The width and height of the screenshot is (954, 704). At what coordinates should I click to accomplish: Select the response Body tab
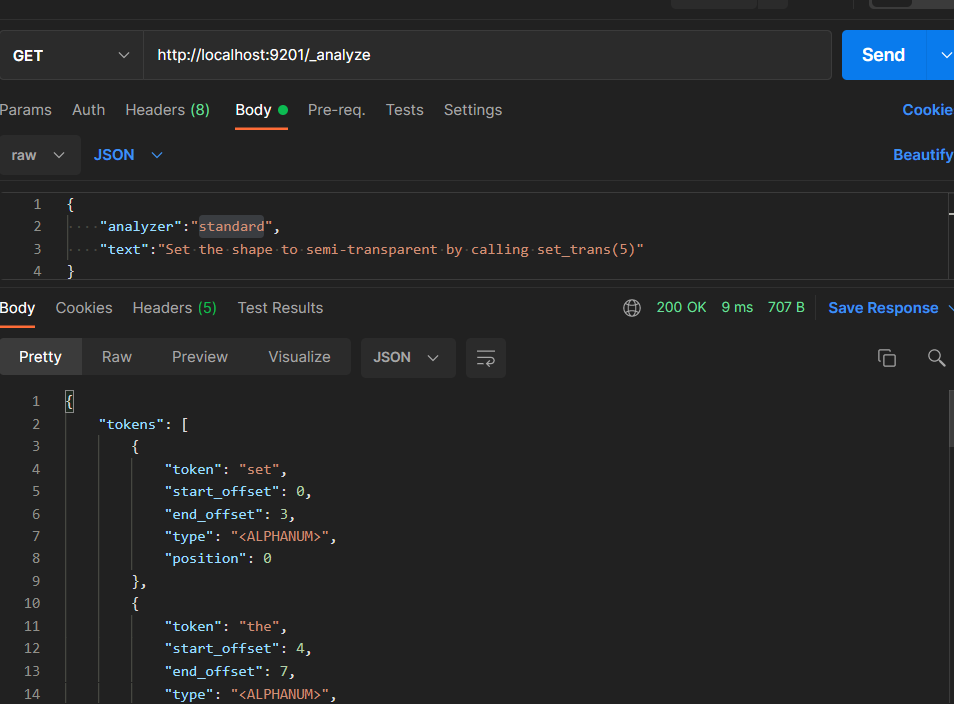click(x=18, y=308)
